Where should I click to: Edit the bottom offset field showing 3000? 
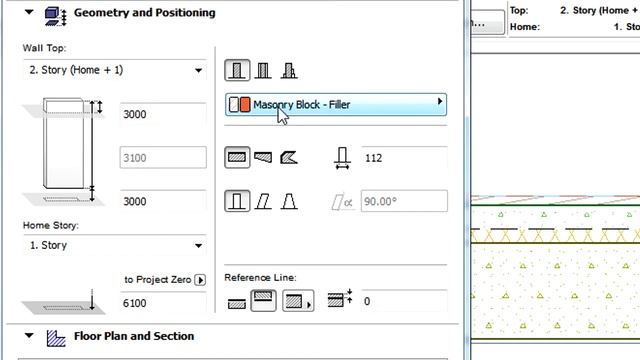(x=163, y=201)
